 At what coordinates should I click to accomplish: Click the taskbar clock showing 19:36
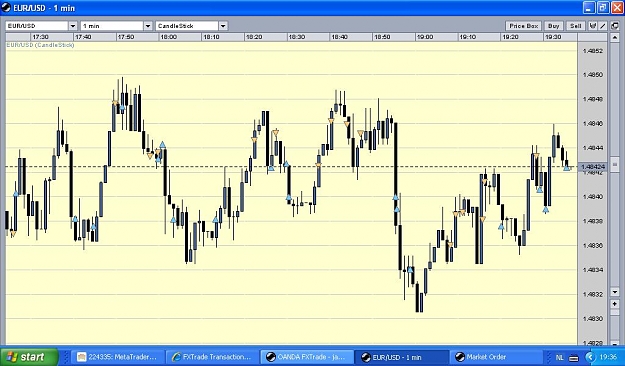pos(608,357)
